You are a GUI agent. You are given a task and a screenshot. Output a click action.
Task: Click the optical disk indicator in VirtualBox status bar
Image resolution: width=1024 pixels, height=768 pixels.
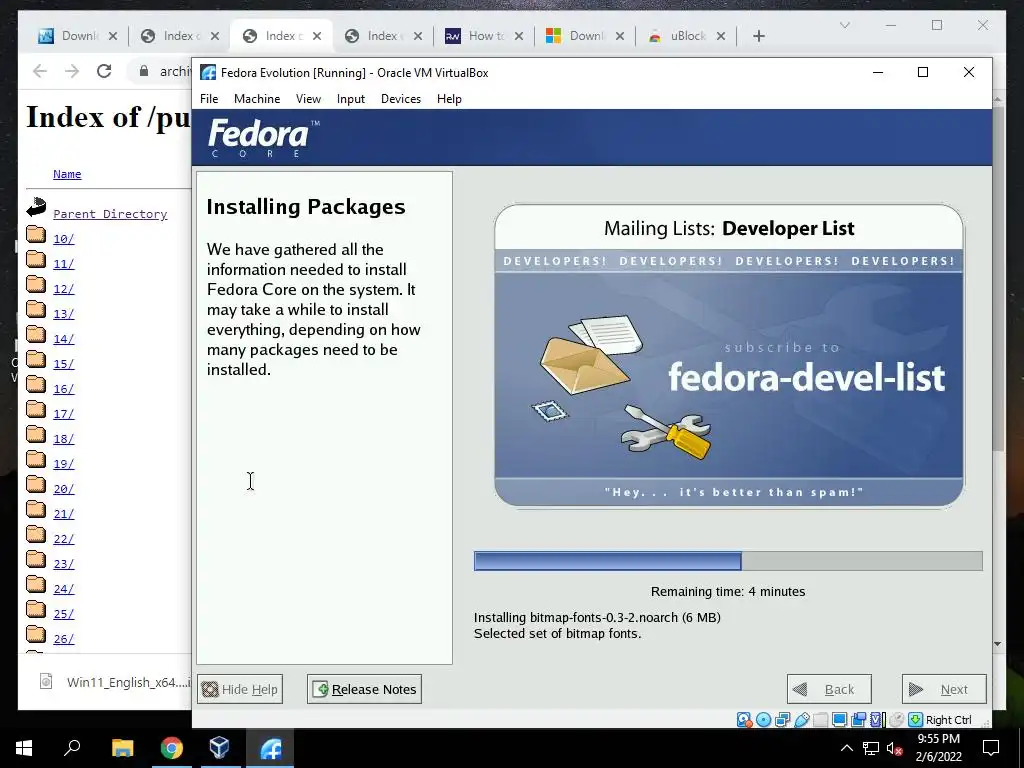(763, 720)
